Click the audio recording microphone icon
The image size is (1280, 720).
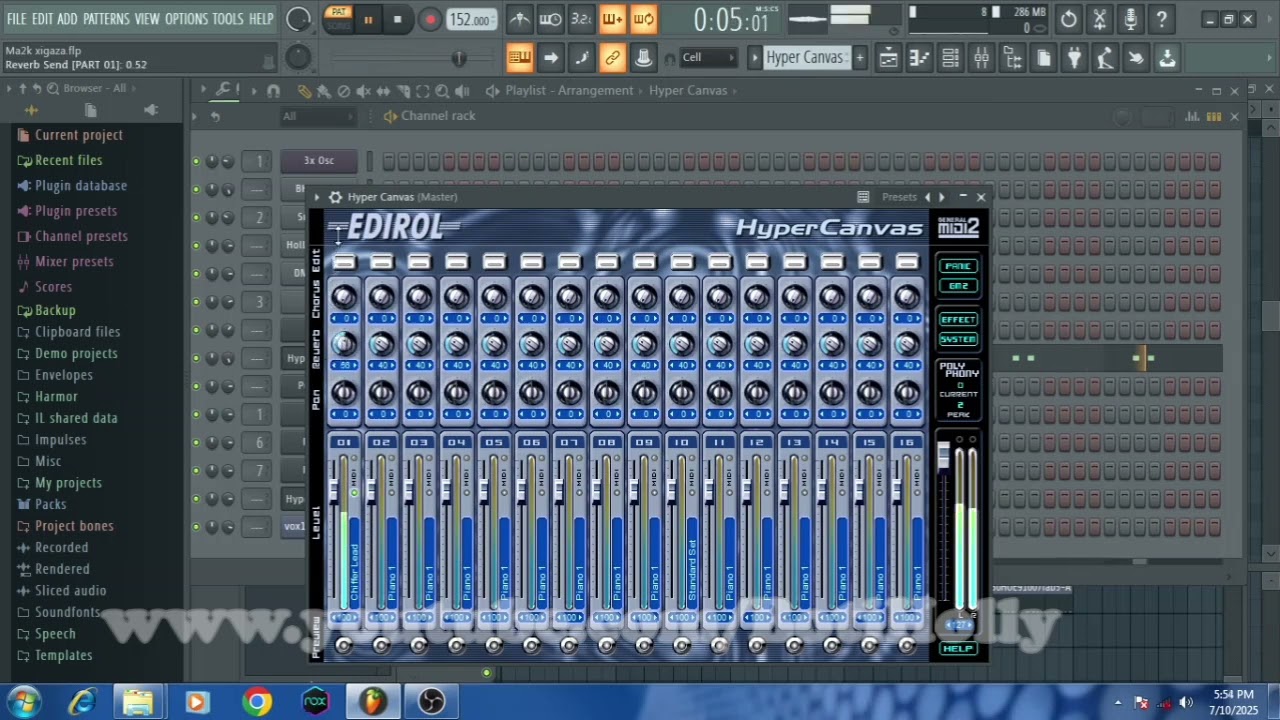1130,19
